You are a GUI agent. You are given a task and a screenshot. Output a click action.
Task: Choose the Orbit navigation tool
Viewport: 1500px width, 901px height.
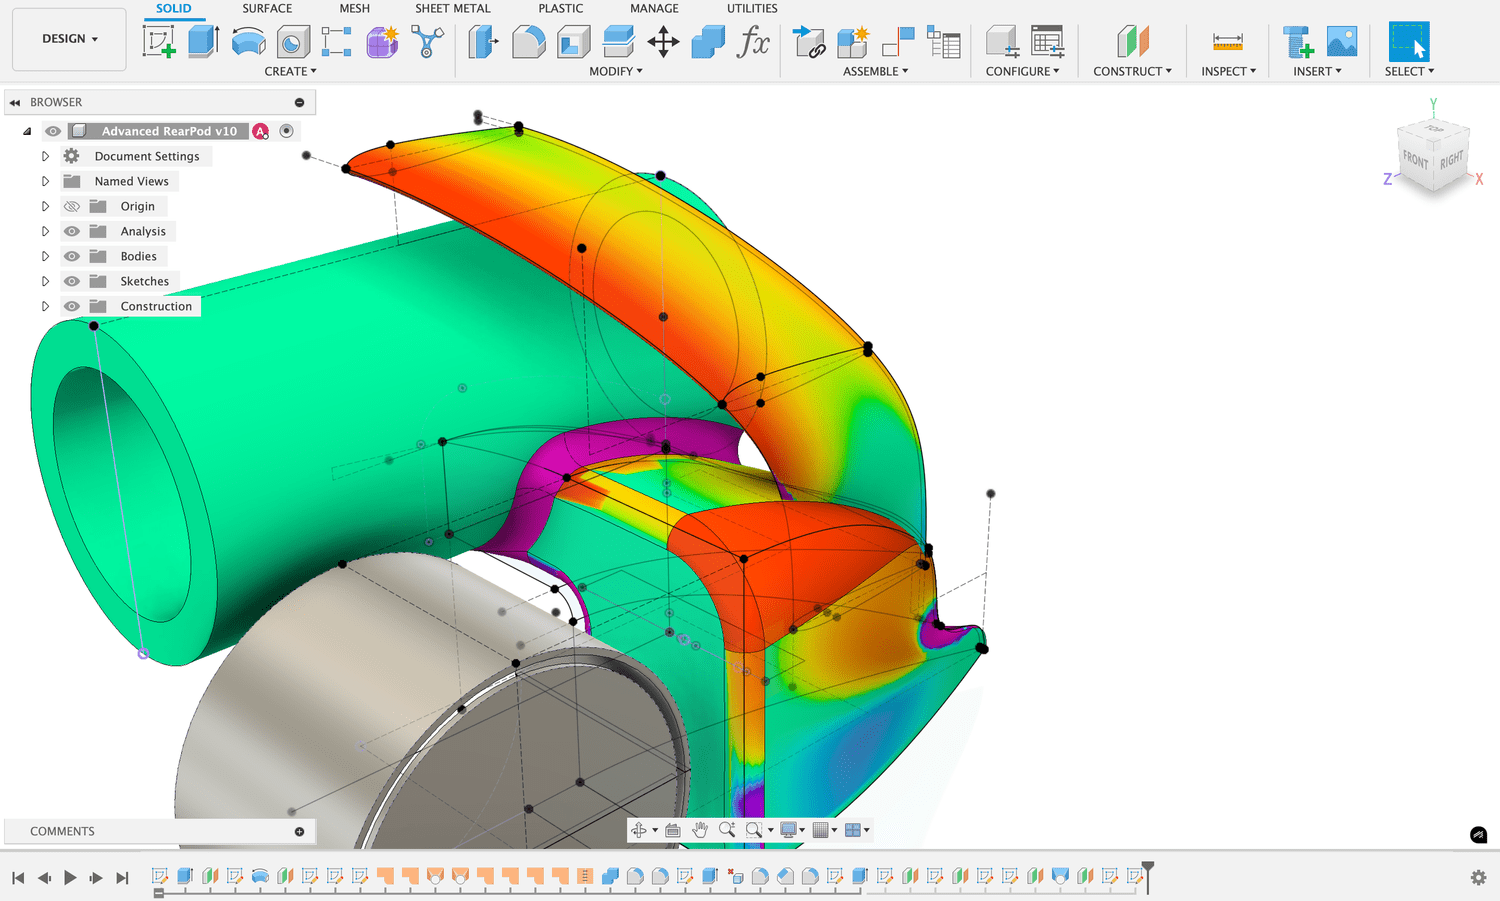[x=639, y=830]
